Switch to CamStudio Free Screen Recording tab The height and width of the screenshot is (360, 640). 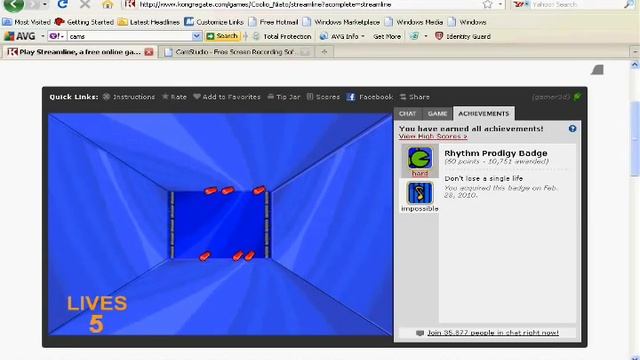tap(236, 52)
